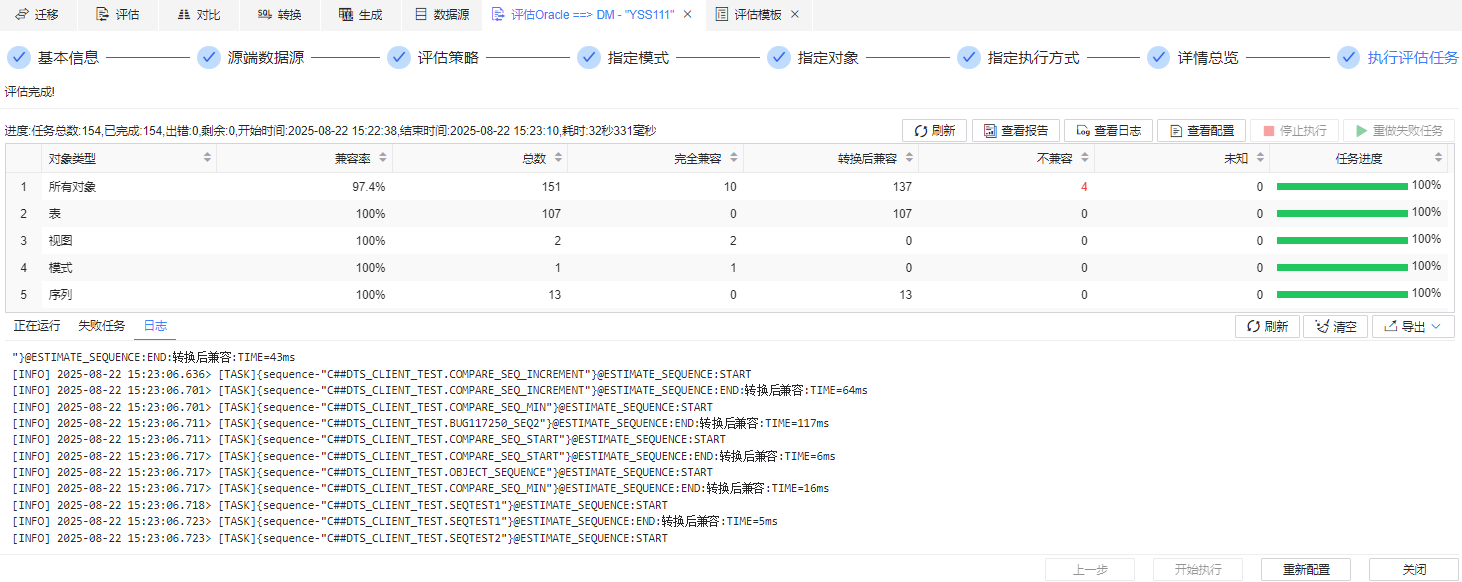
Task: Switch to the 对比 tab
Action: pos(198,15)
